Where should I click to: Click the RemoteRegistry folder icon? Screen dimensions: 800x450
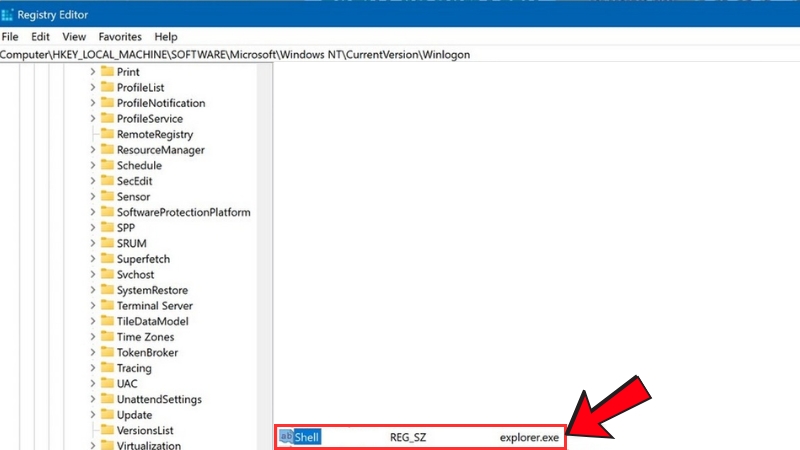[x=107, y=134]
